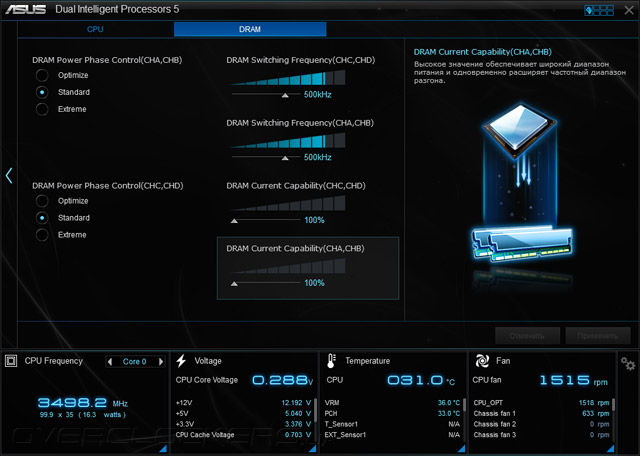Click the Core 0 selector label
640x456 pixels.
coord(134,362)
